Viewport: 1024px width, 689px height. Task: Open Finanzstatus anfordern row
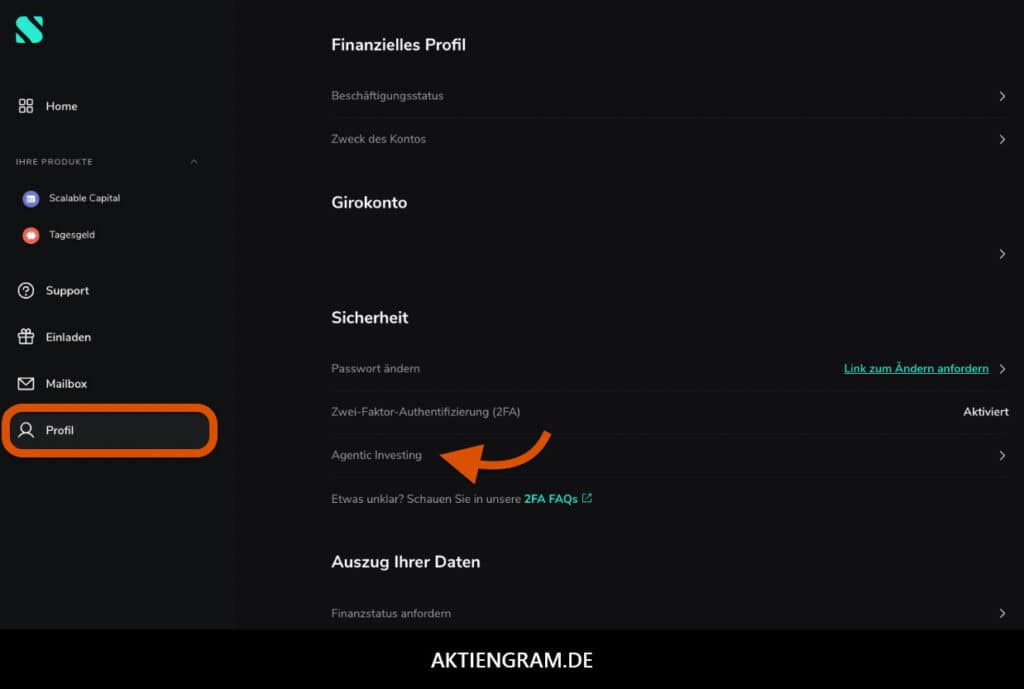point(669,613)
